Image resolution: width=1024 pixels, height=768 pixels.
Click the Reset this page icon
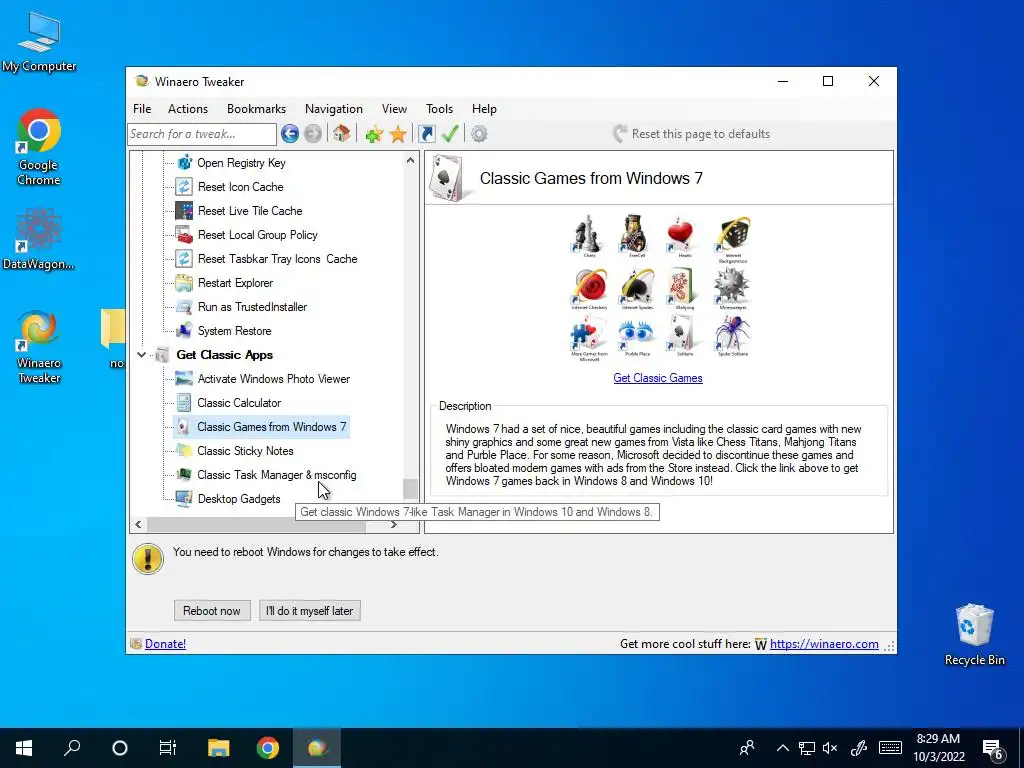pos(620,134)
